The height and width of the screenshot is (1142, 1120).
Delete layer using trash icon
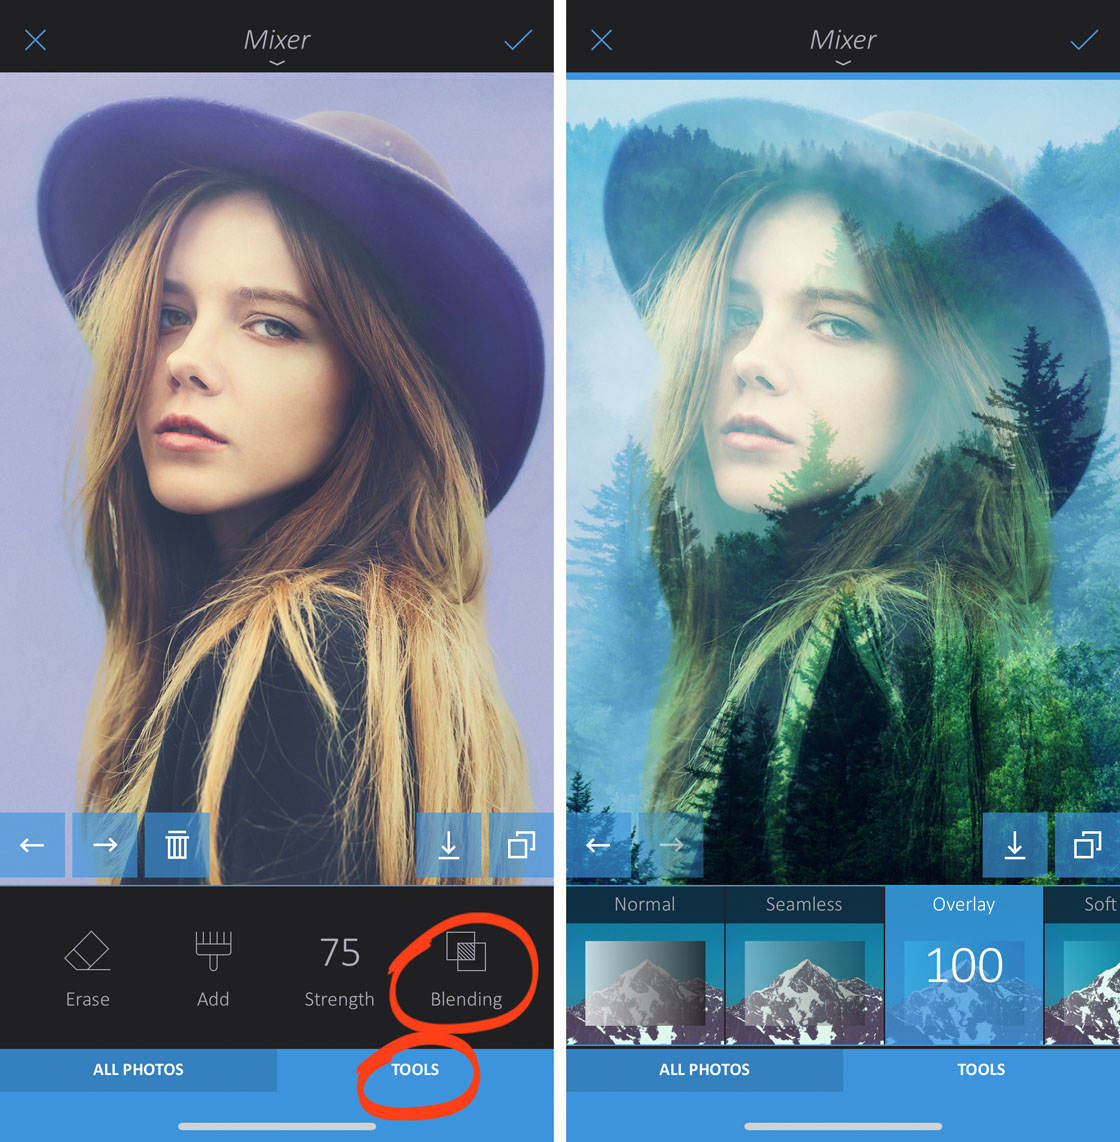[177, 845]
